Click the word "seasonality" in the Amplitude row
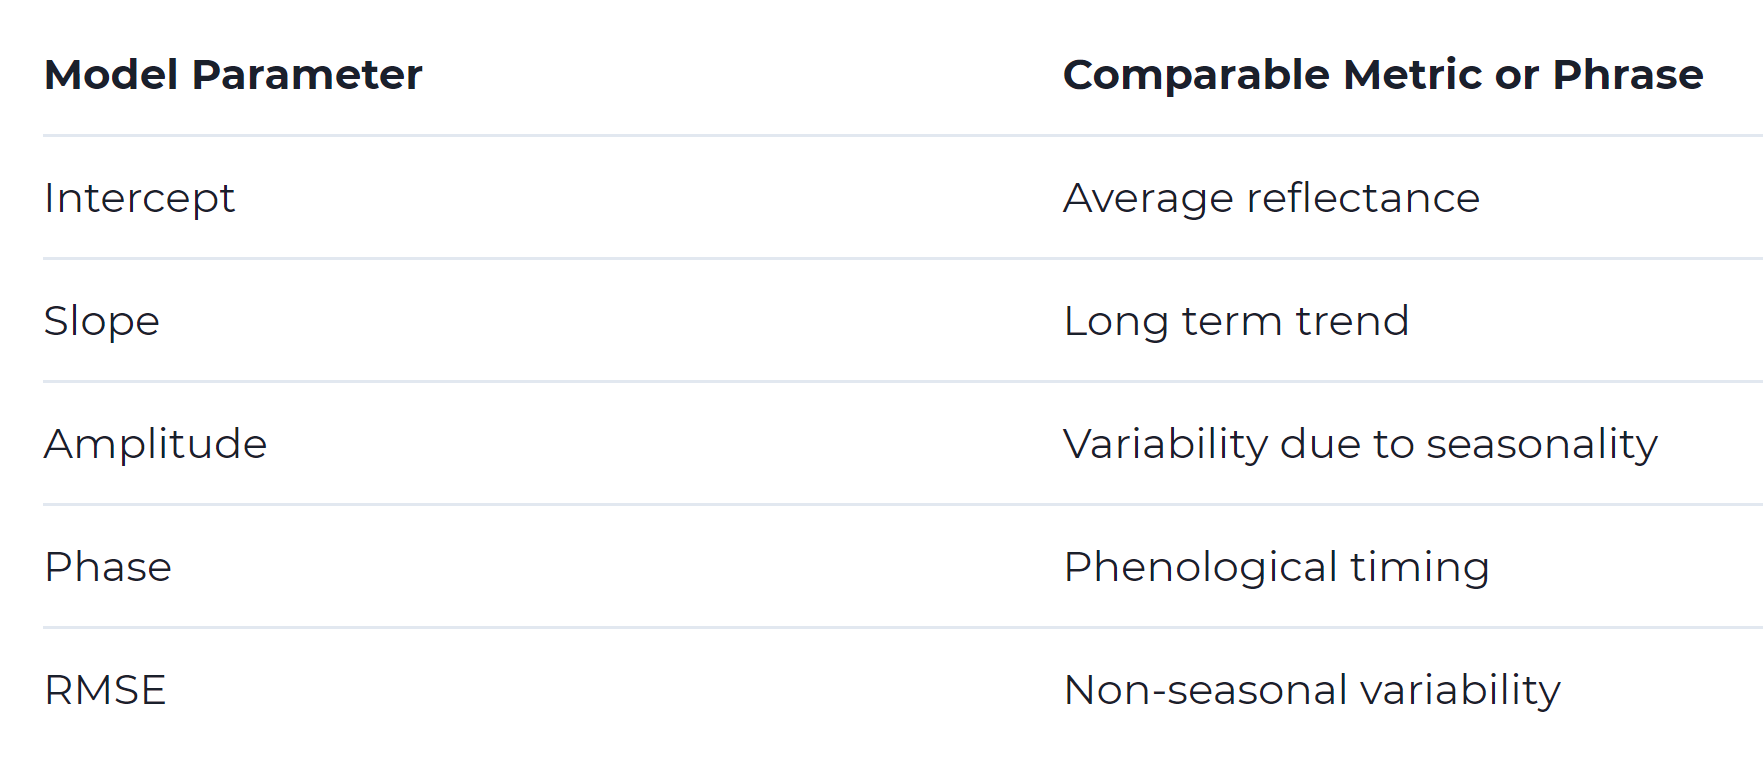Screen dimensions: 1763x778 coord(1542,444)
